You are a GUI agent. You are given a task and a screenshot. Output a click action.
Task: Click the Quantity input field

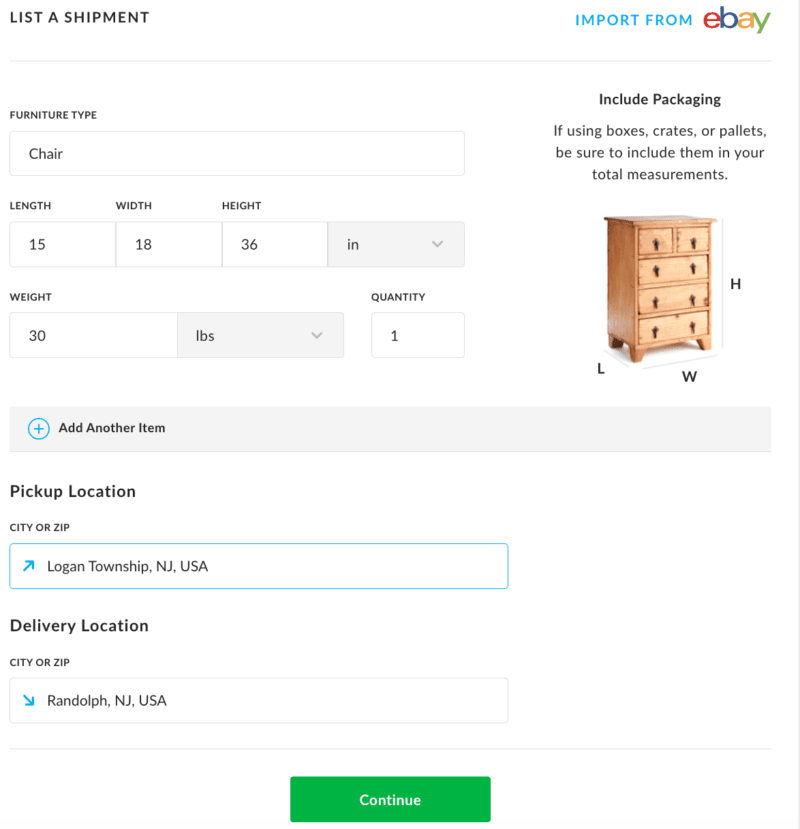pyautogui.click(x=417, y=336)
